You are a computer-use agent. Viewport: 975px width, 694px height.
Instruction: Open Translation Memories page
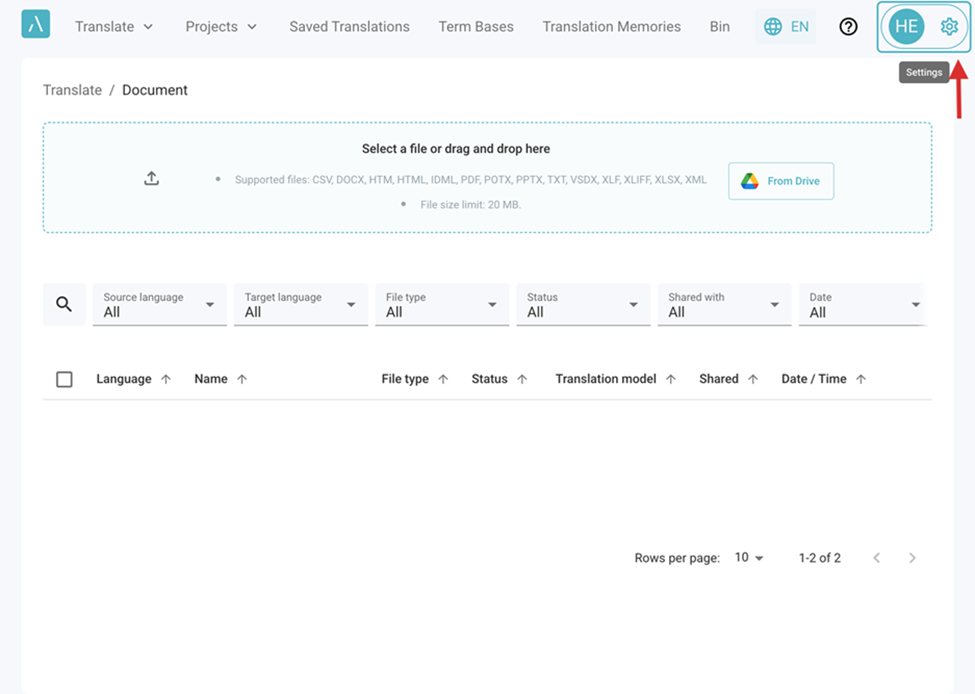click(612, 27)
